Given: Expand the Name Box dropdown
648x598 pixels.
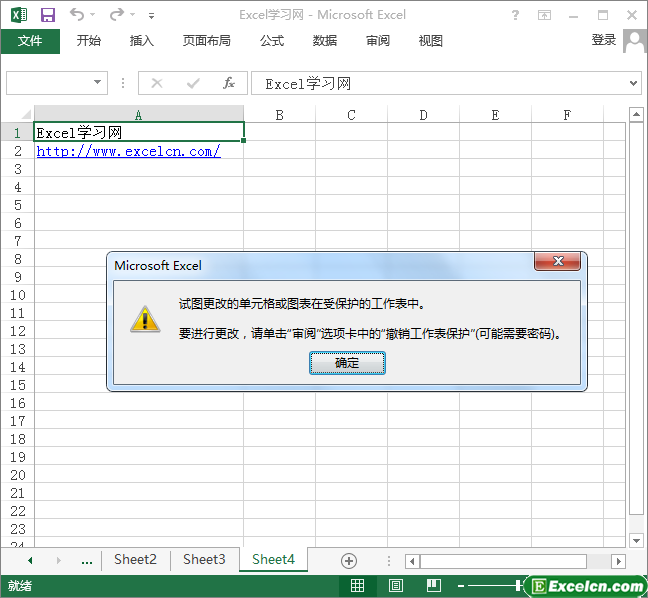Looking at the screenshot, I should point(98,83).
